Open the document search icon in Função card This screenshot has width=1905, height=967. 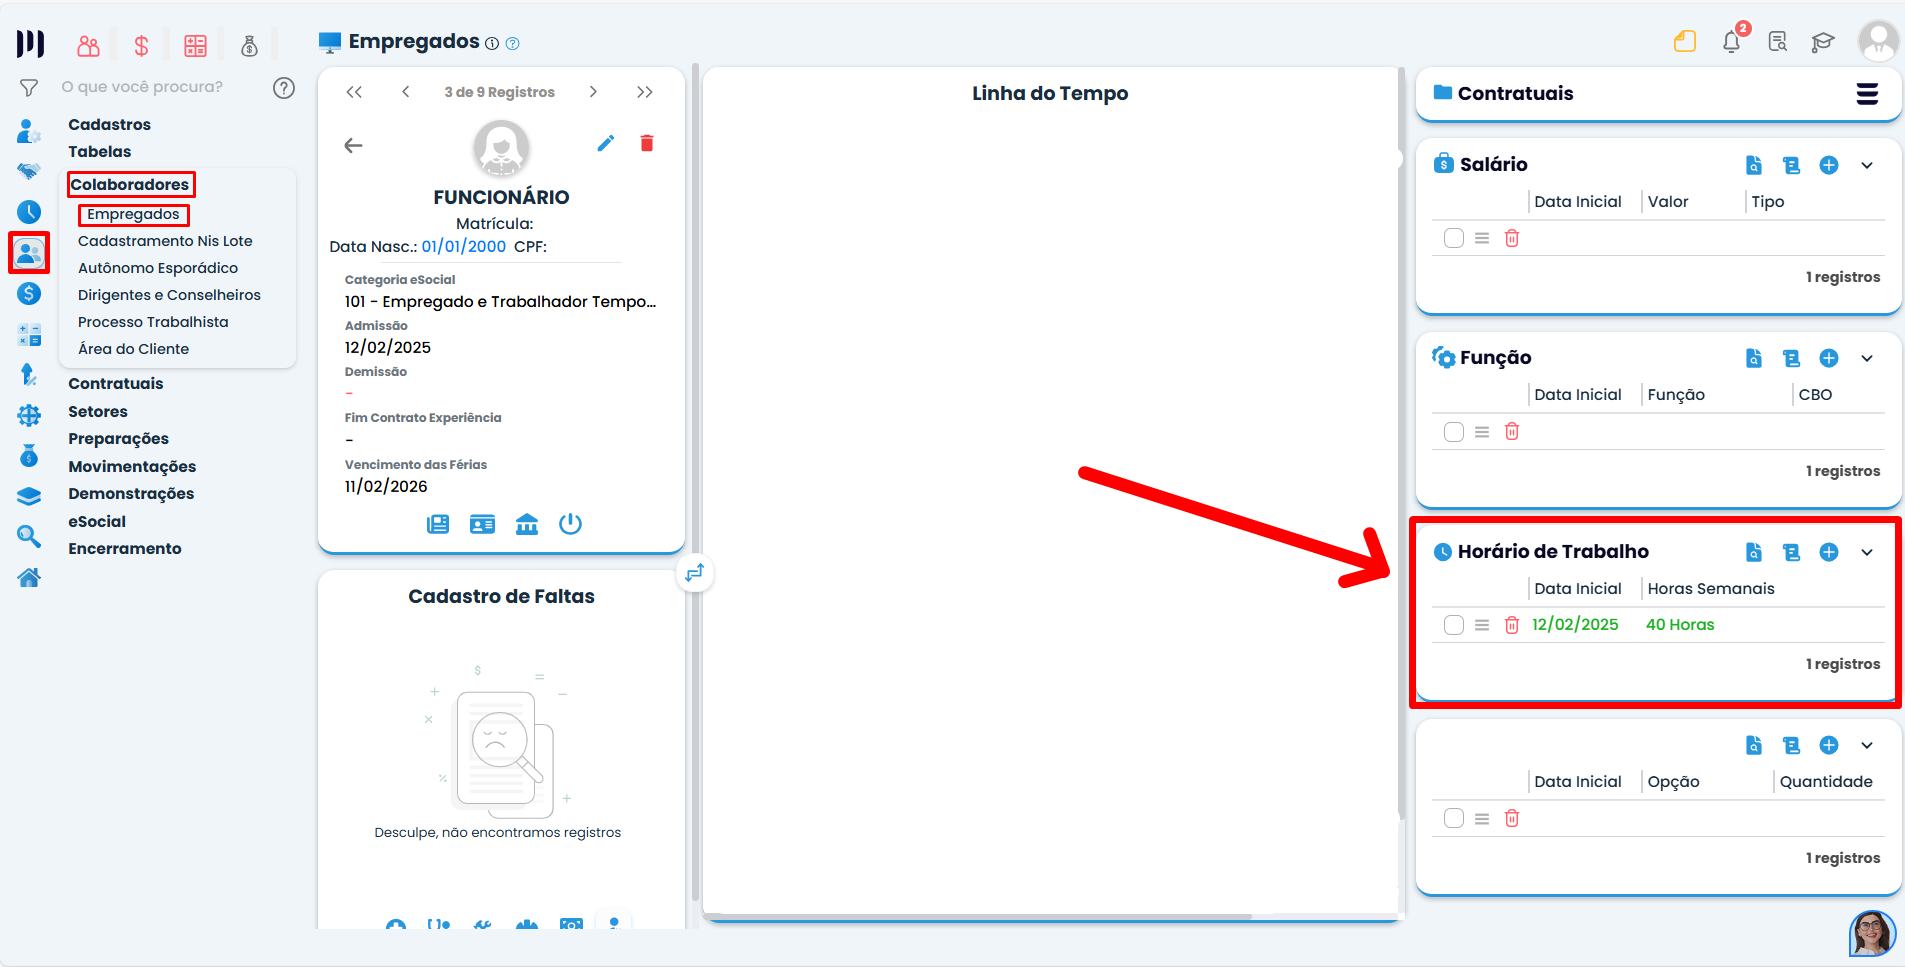click(1754, 358)
